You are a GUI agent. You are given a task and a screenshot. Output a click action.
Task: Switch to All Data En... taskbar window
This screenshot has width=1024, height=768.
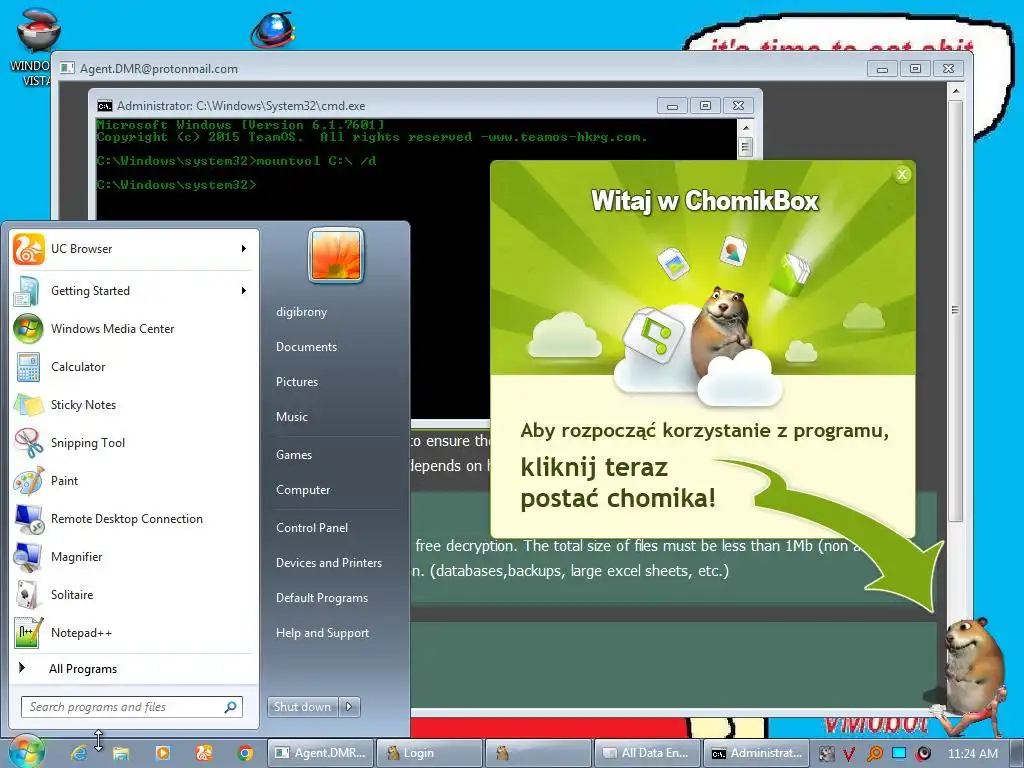pyautogui.click(x=647, y=753)
